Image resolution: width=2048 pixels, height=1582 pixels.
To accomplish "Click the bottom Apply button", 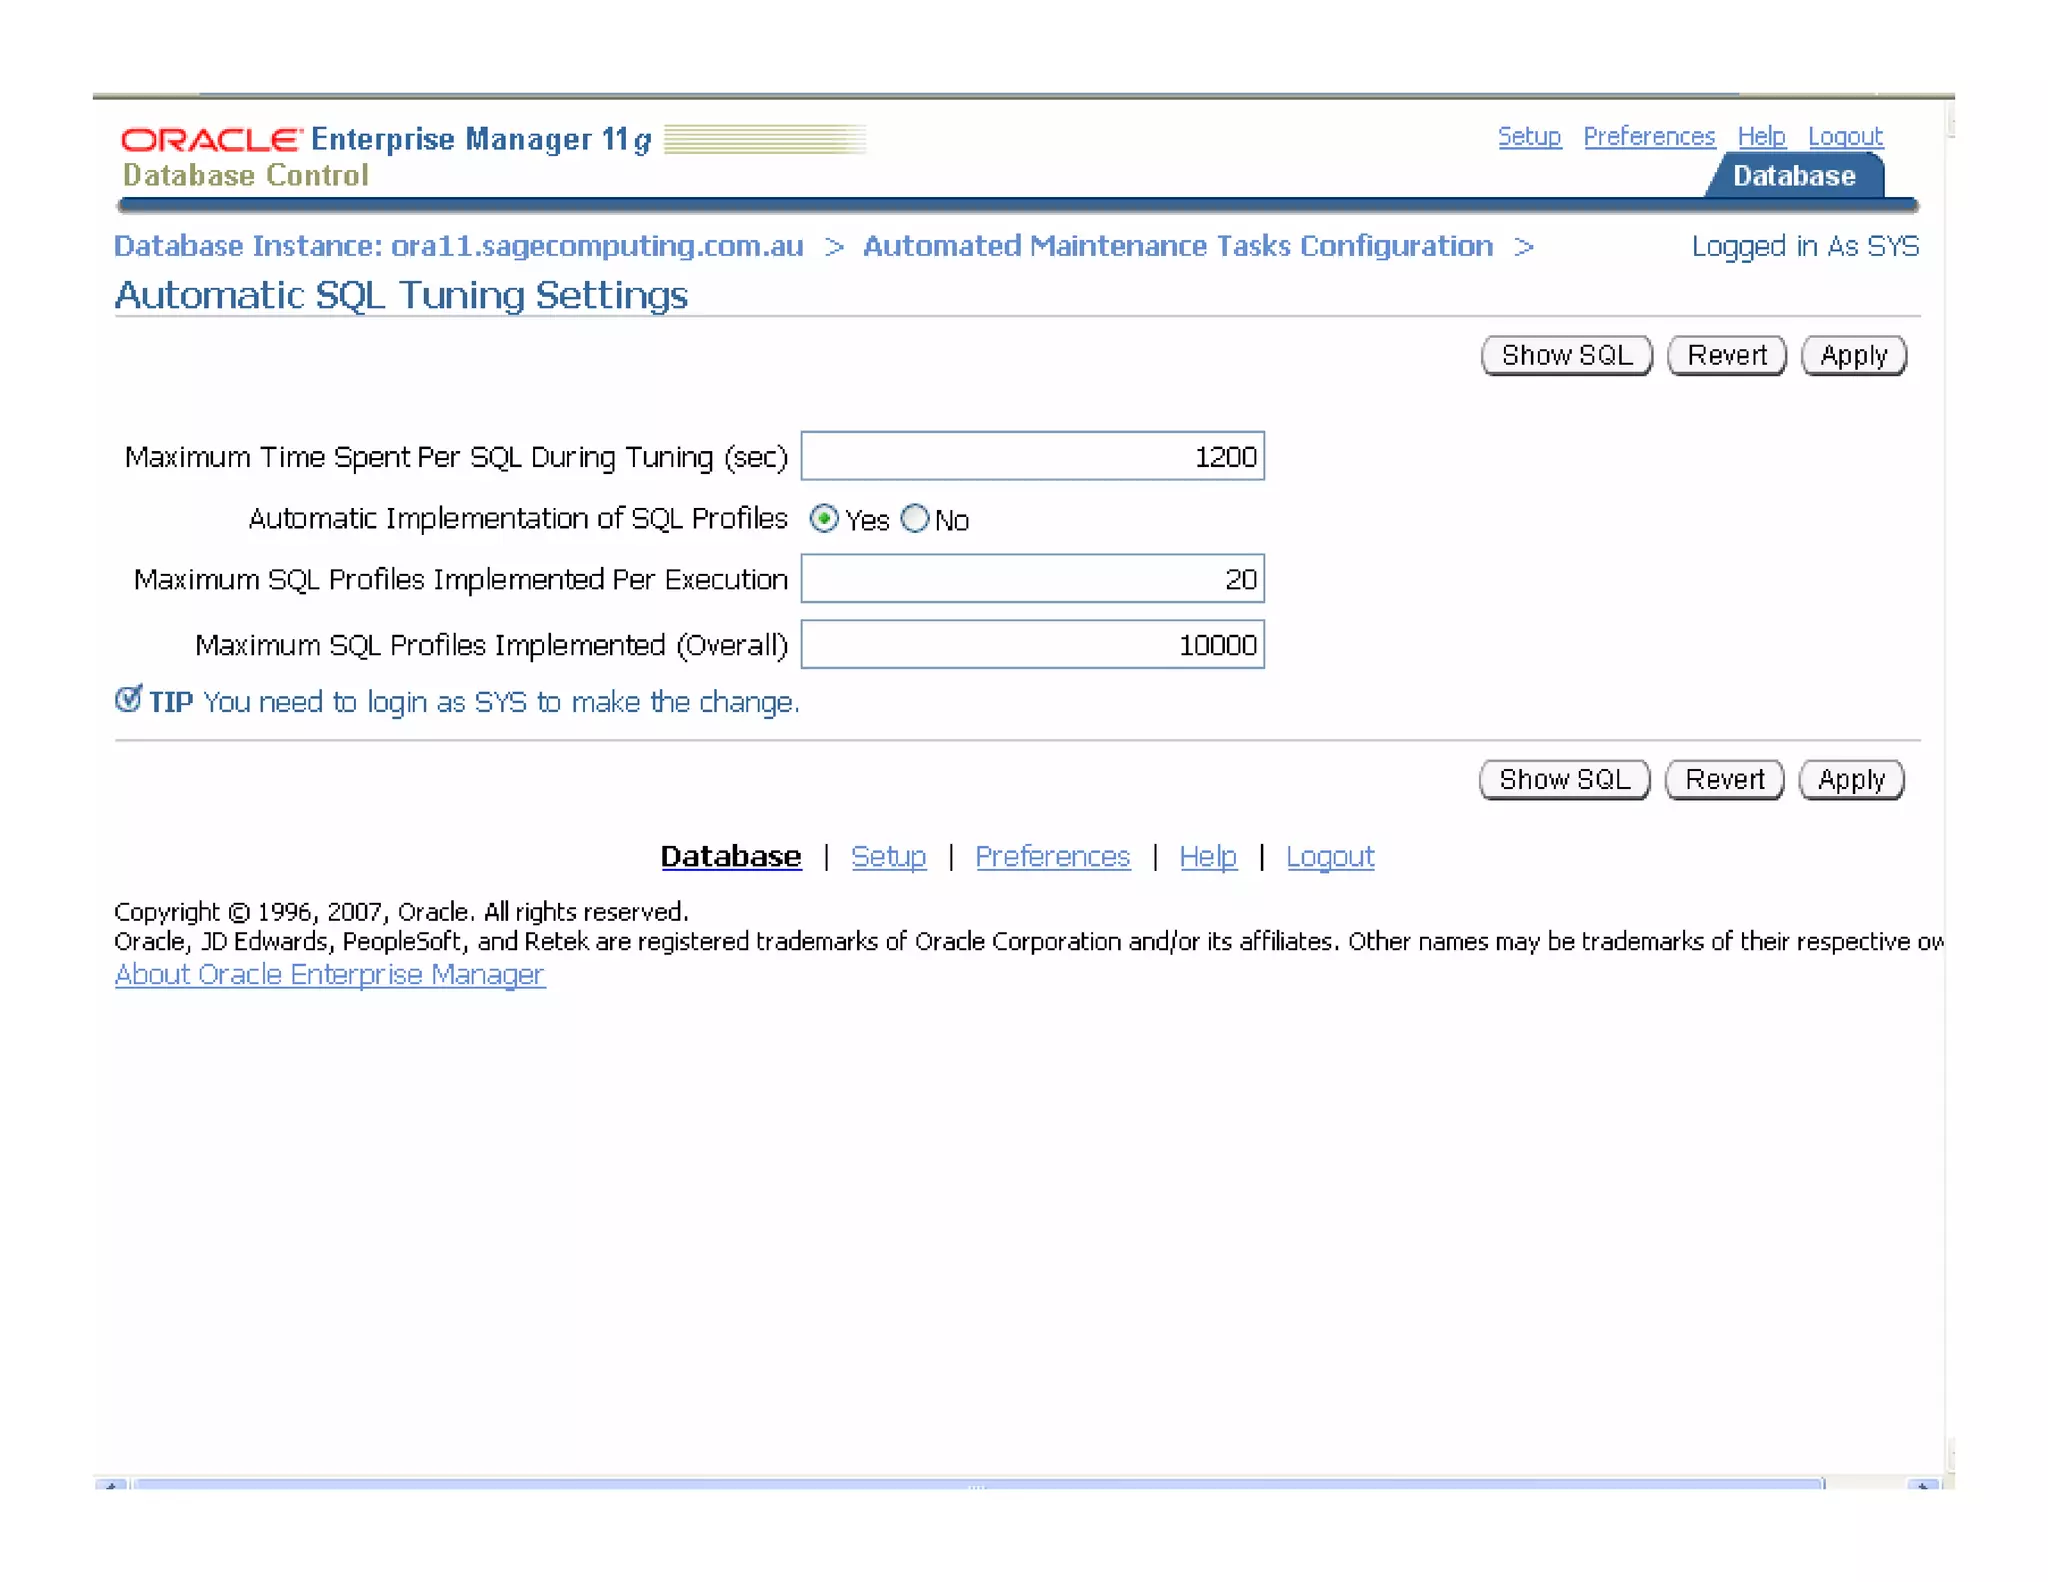I will pyautogui.click(x=1851, y=780).
